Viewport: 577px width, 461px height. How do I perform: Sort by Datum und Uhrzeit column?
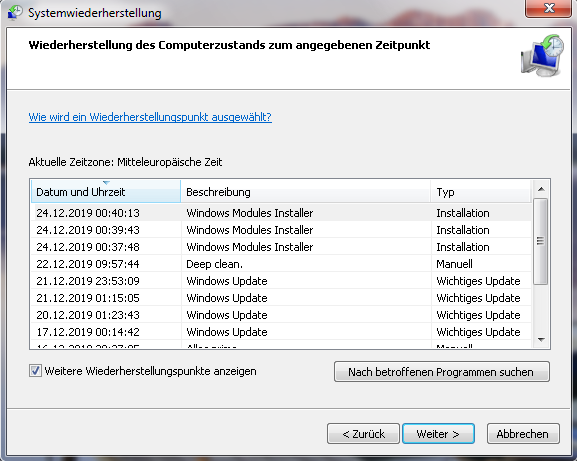tap(106, 191)
